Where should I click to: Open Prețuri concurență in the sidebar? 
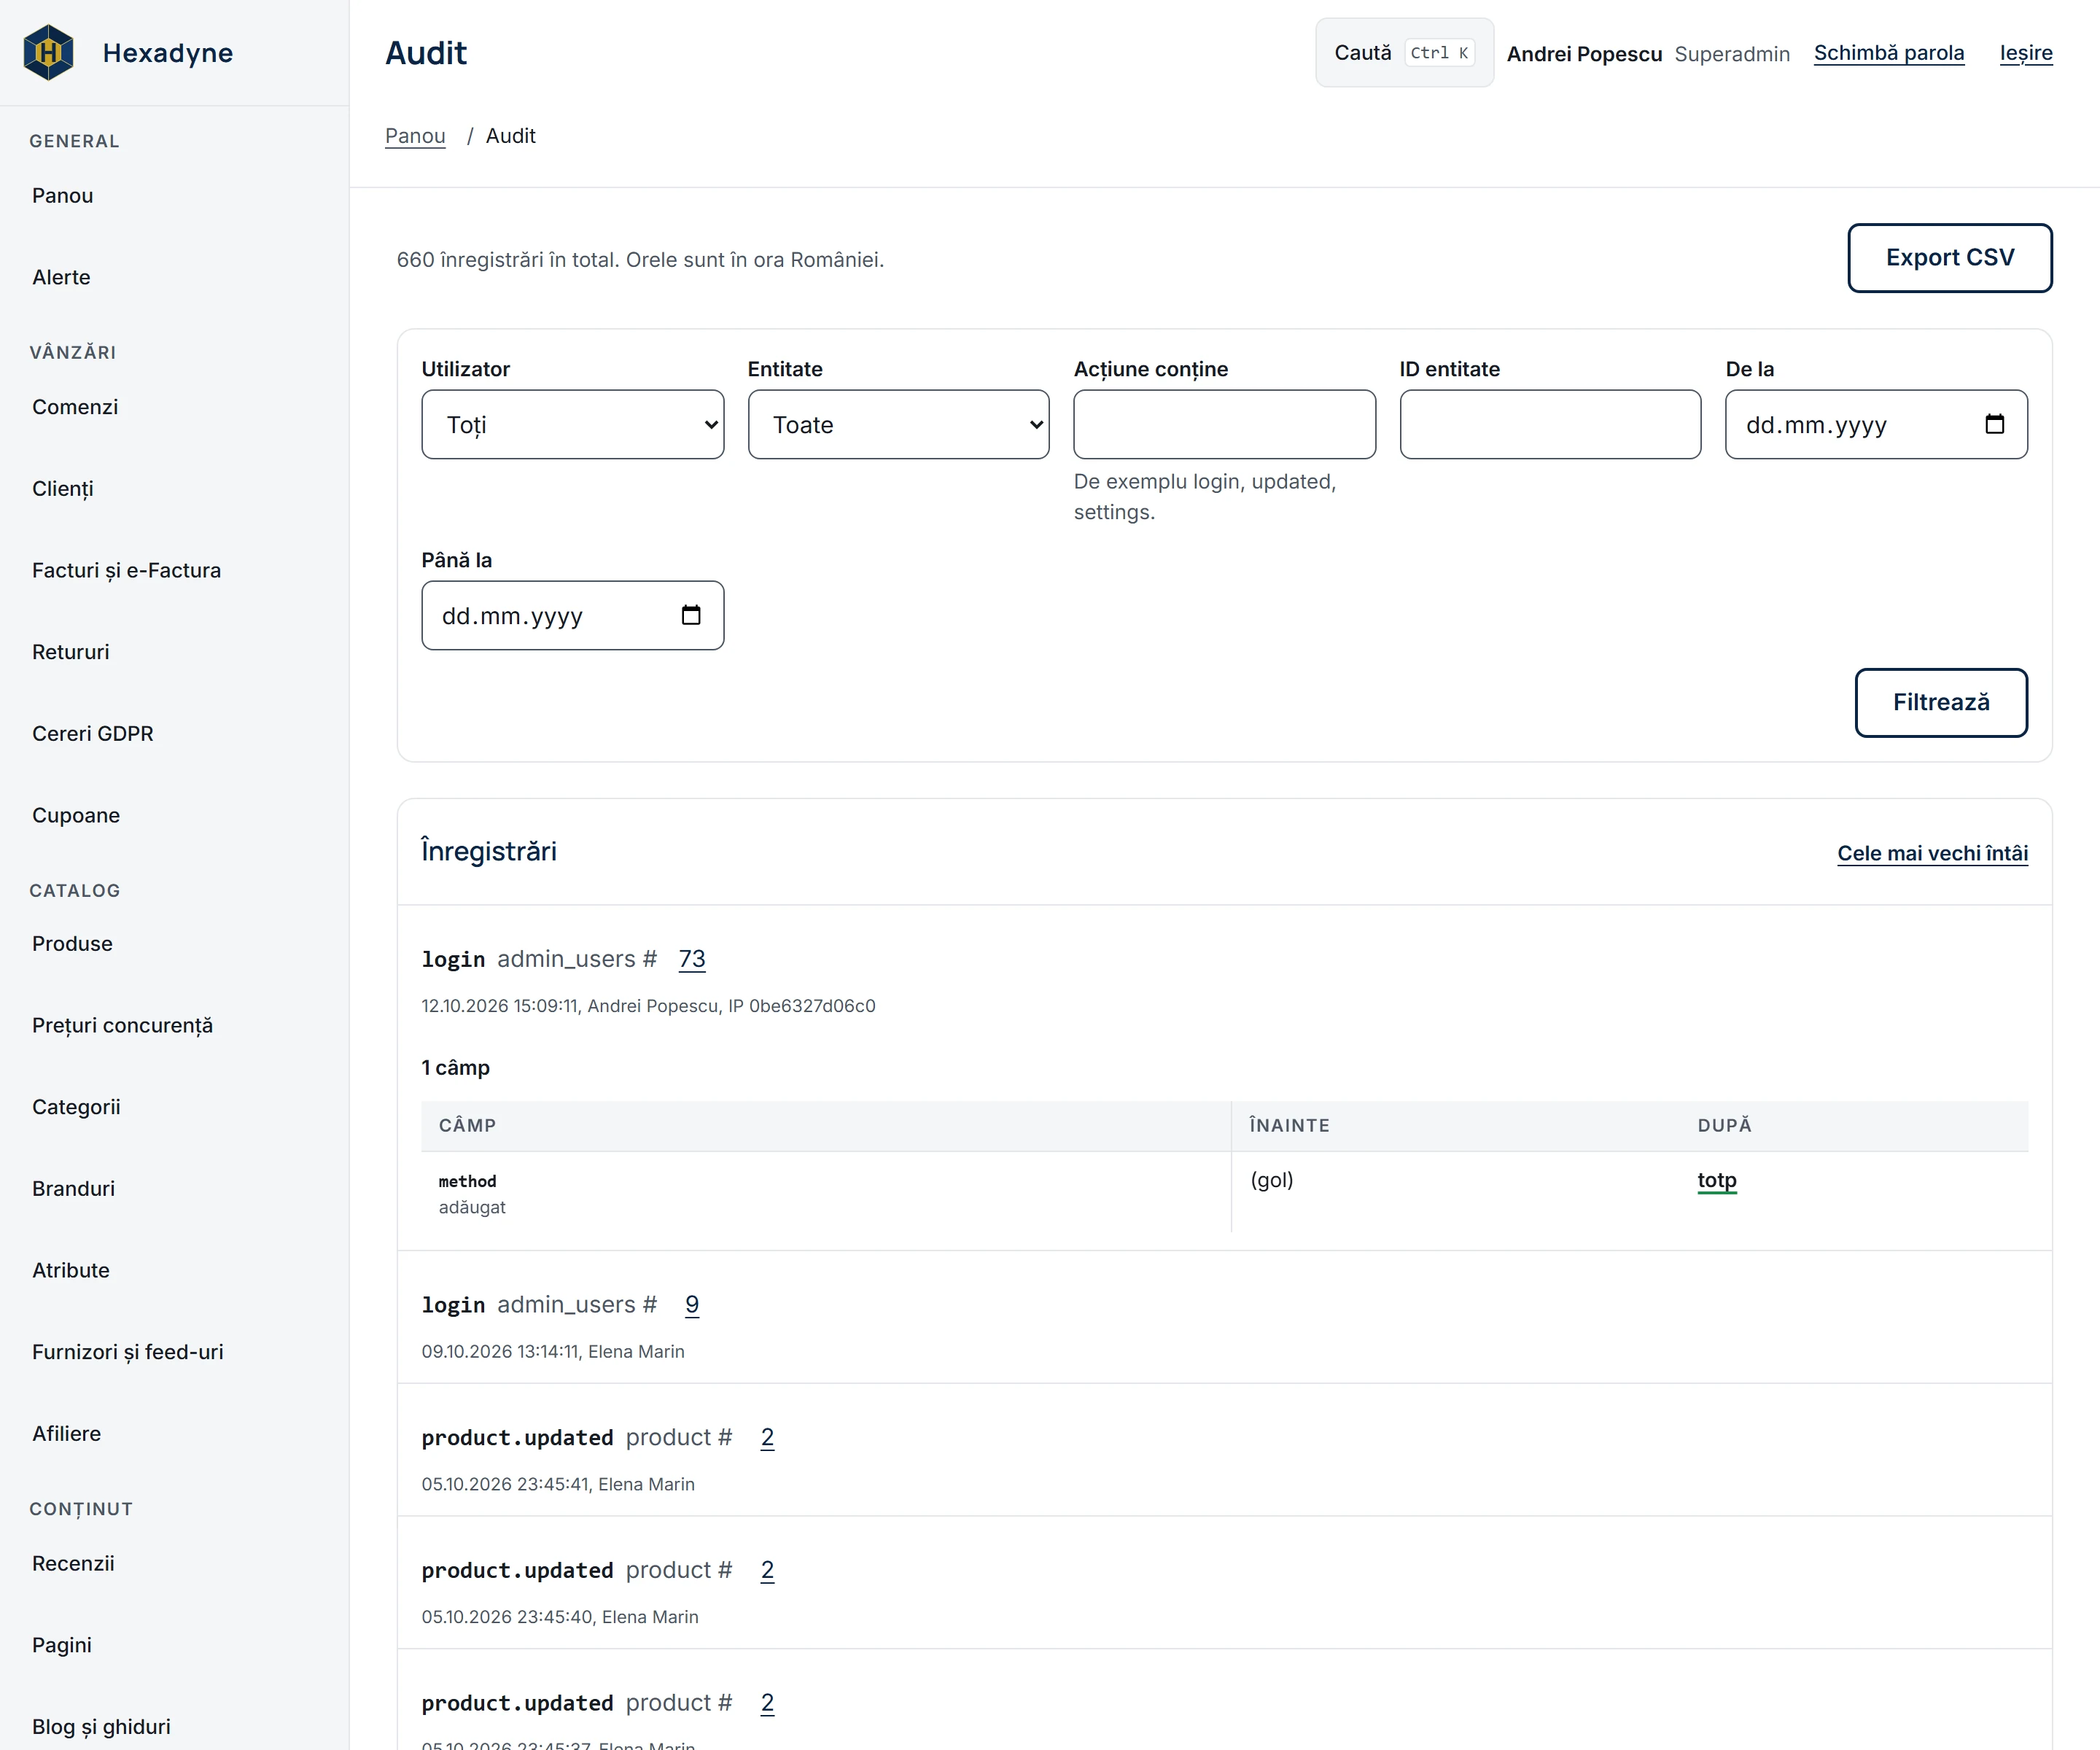pos(123,1025)
